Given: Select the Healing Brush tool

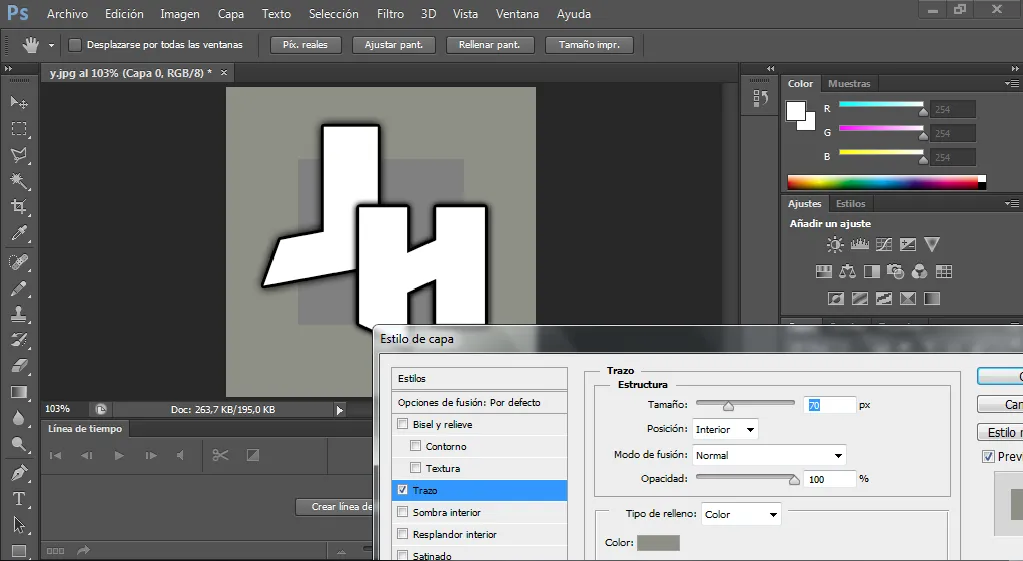Looking at the screenshot, I should [19, 262].
